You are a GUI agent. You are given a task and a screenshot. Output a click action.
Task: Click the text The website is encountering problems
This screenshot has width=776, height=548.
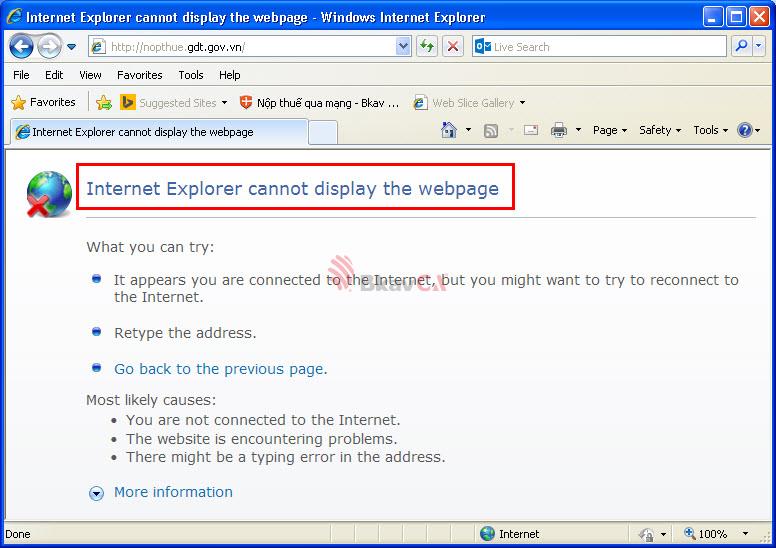click(261, 439)
